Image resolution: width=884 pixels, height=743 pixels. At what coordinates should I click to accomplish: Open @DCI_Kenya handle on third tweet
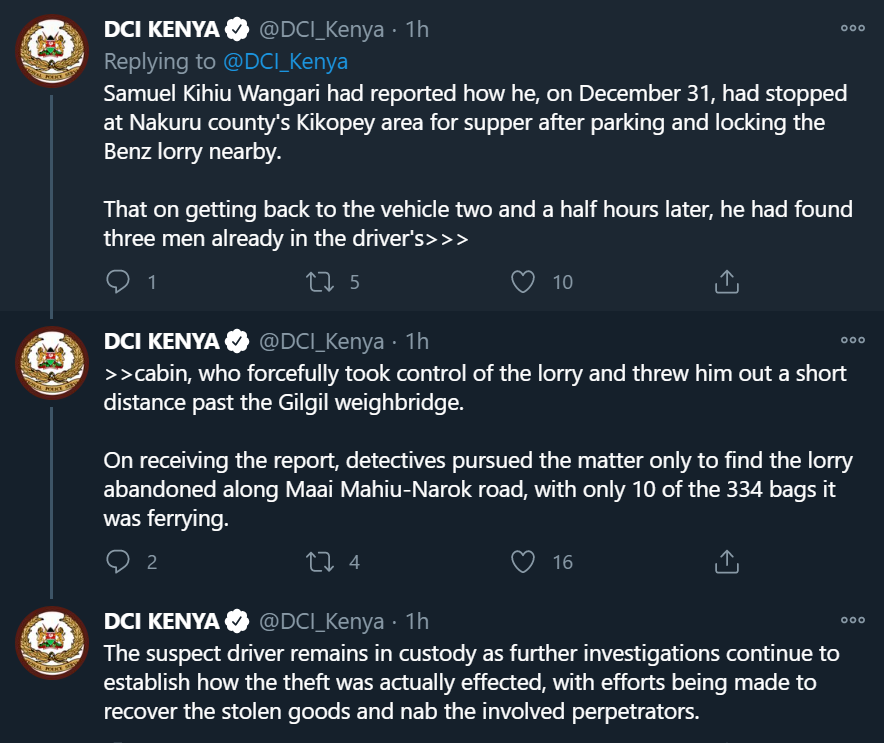pos(321,622)
